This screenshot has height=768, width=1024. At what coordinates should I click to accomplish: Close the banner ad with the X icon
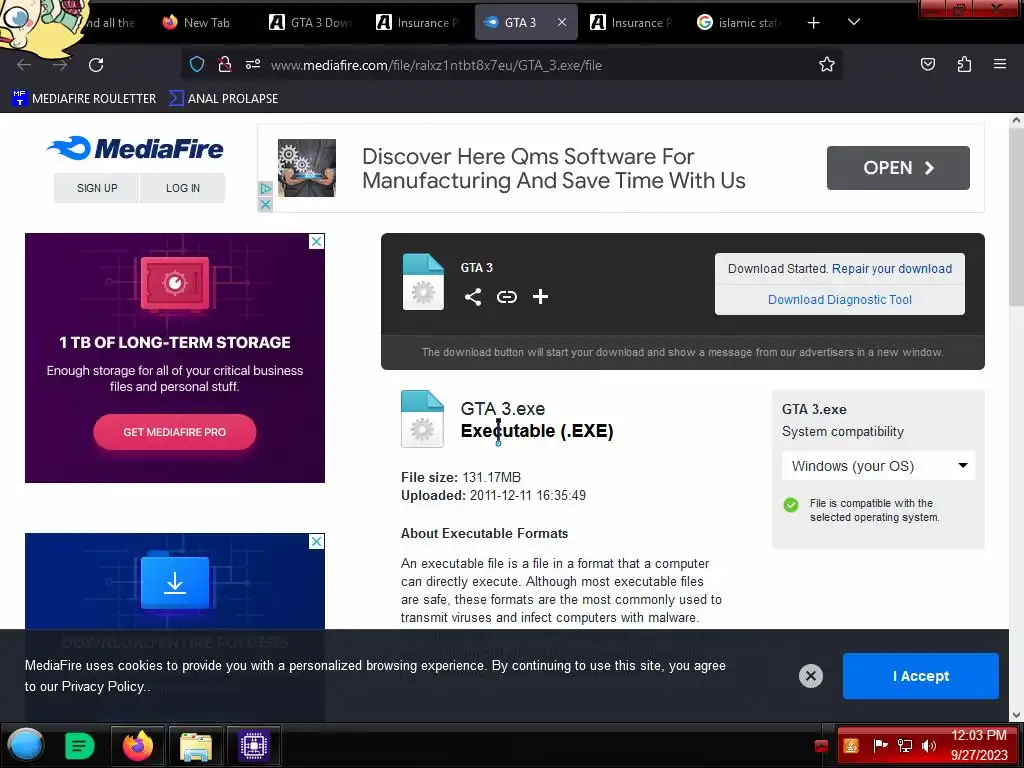point(264,204)
